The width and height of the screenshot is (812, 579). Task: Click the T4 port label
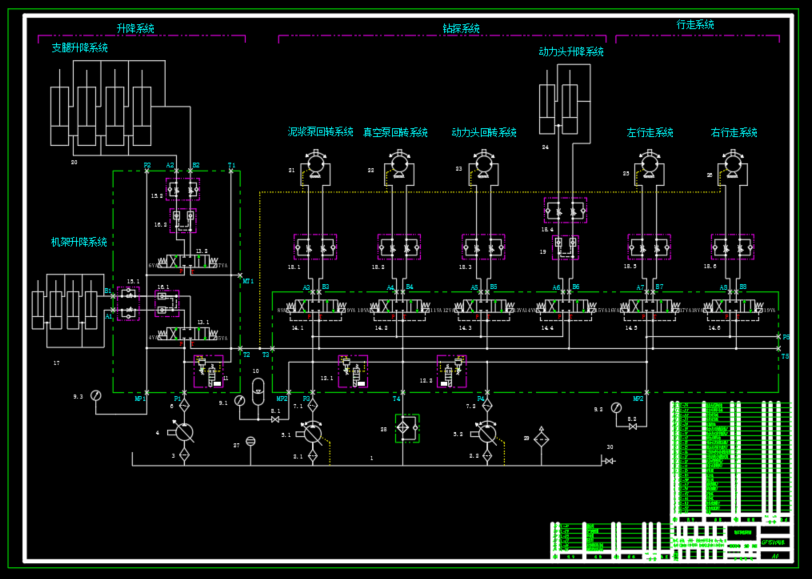pos(397,399)
